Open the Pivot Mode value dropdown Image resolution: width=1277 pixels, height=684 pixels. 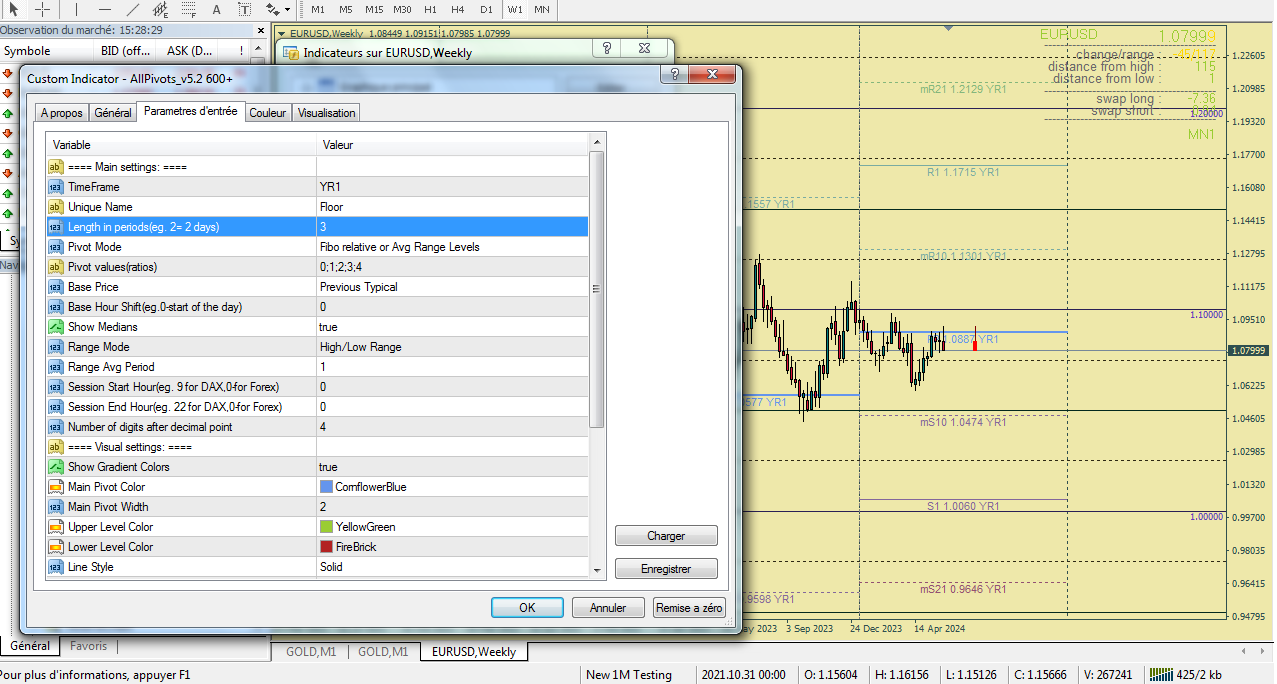(x=452, y=247)
